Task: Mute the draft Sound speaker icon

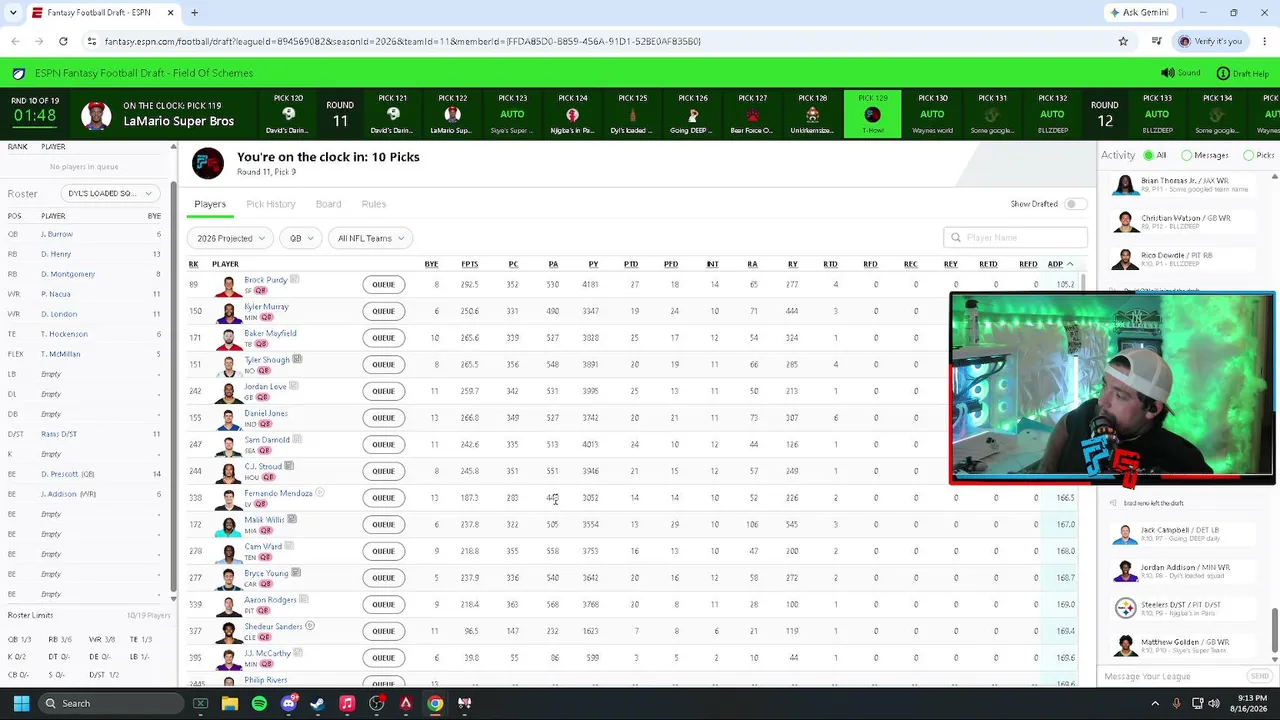Action: tap(1167, 73)
